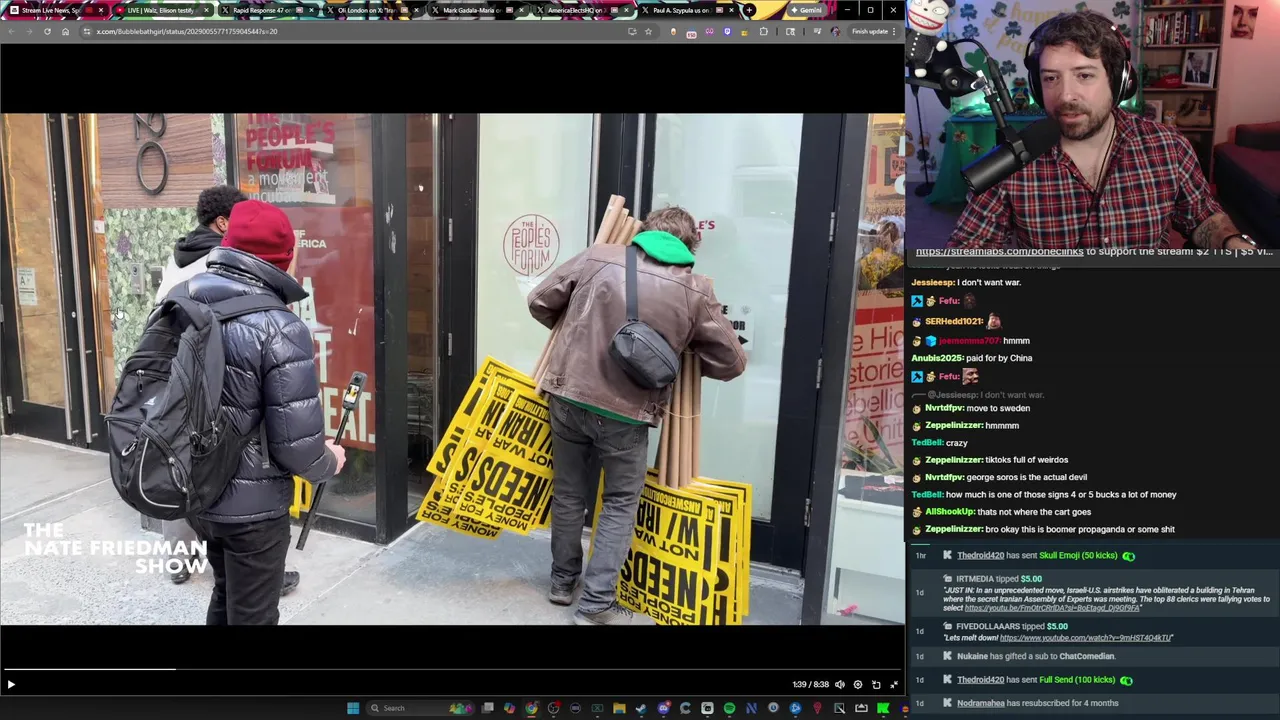The width and height of the screenshot is (1280, 720).
Task: Switch to 'Stream Live News' tab
Action: (56, 10)
